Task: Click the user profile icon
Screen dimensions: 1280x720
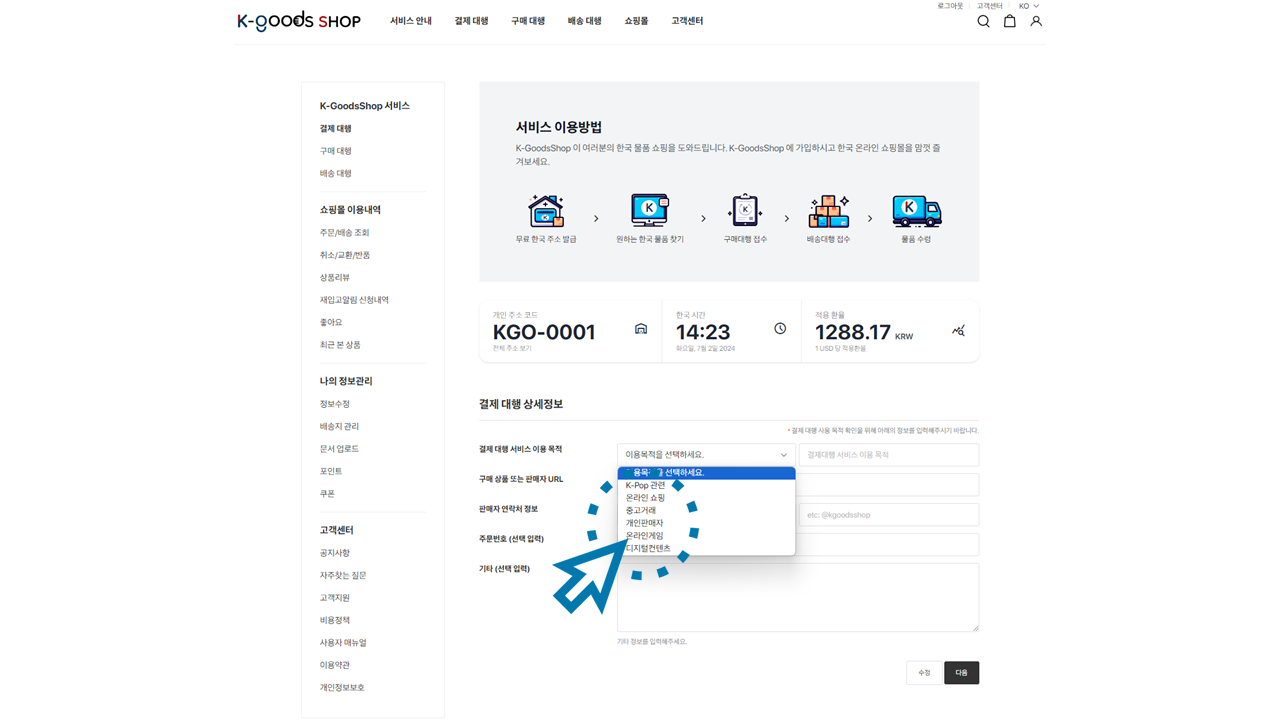Action: (x=1036, y=21)
